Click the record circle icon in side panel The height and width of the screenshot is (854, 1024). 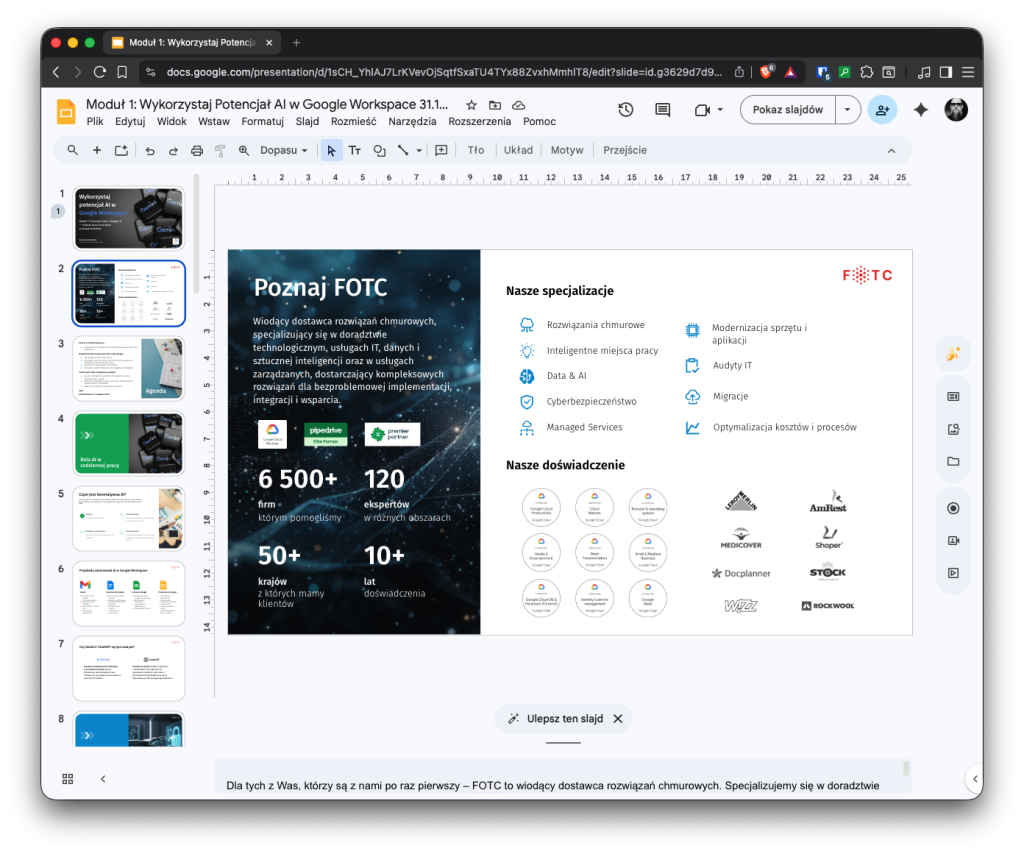click(x=953, y=508)
